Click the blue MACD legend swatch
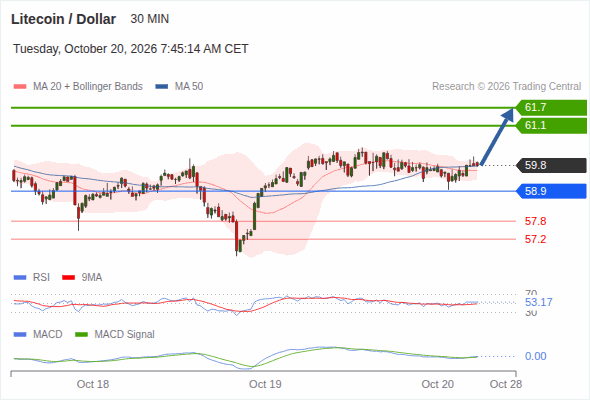This screenshot has width=590, height=400. (20, 335)
